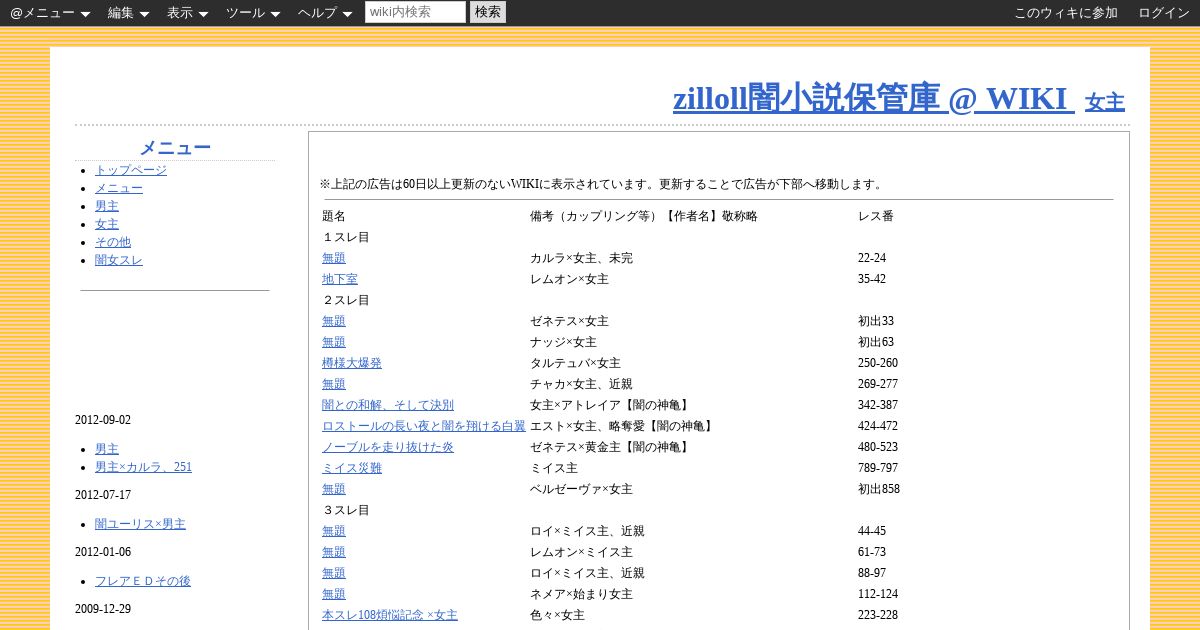Image resolution: width=1200 pixels, height=630 pixels.
Task: Click the ログイン link
Action: coord(1164,13)
